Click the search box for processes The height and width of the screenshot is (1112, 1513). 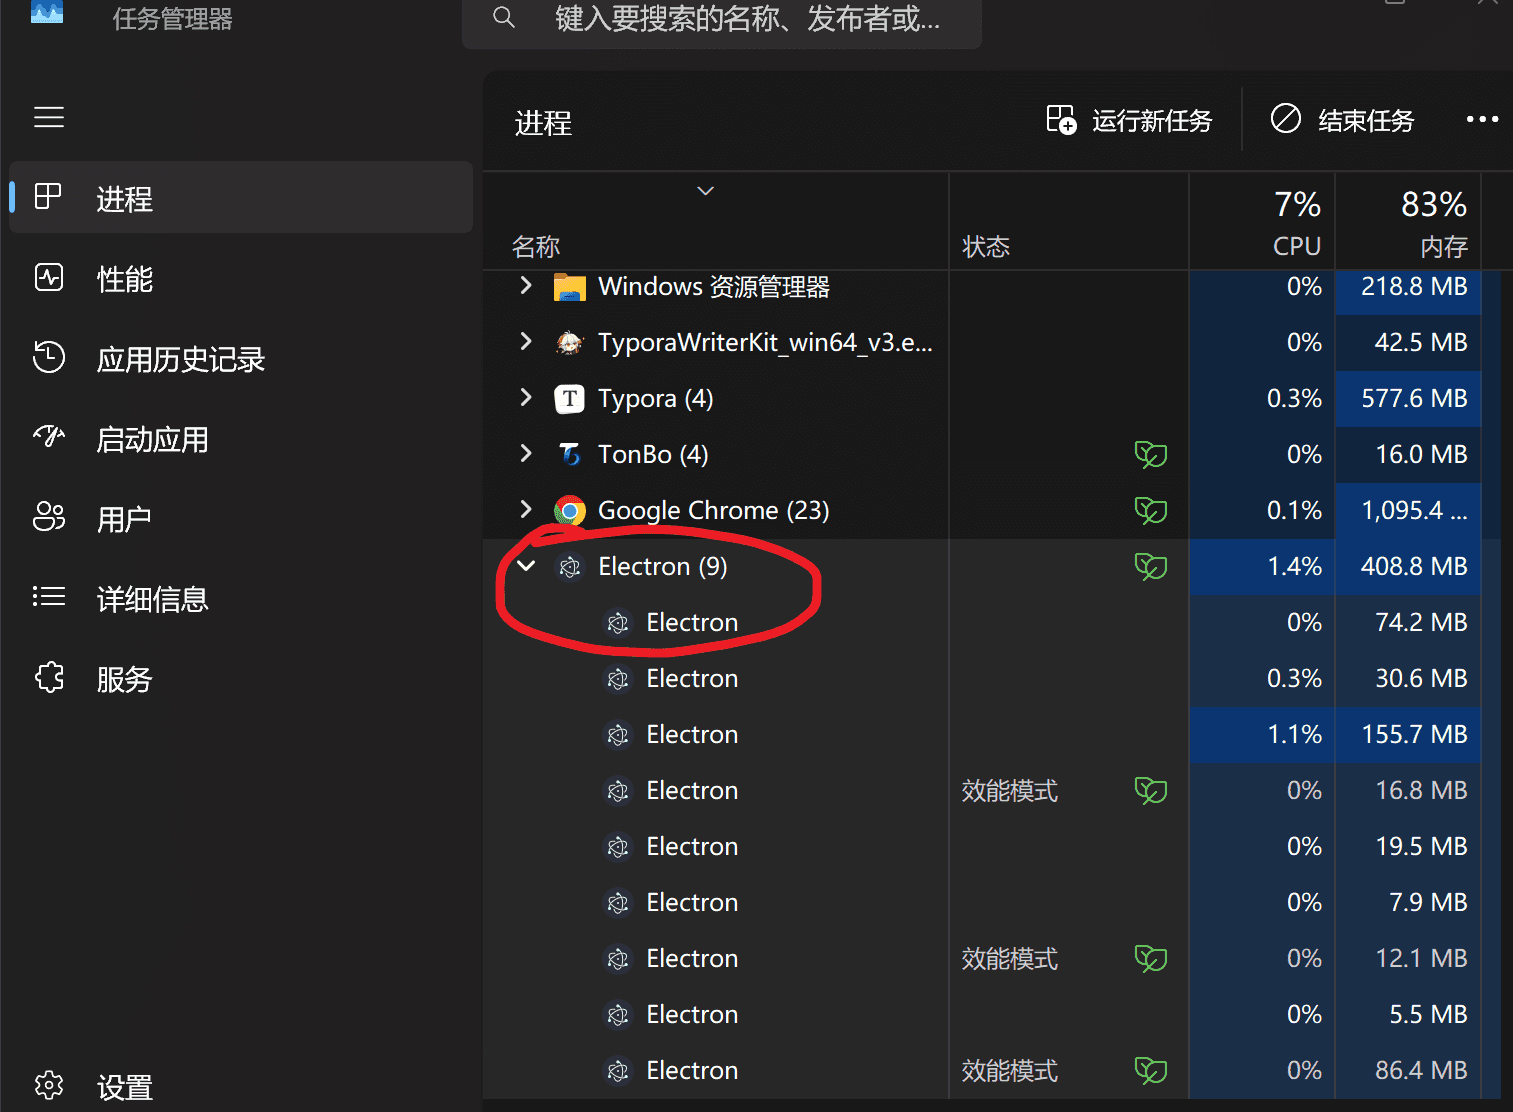point(722,20)
